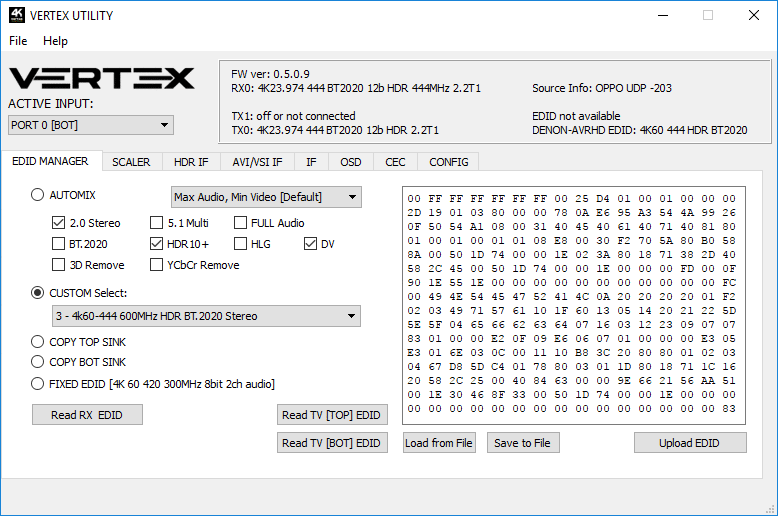This screenshot has width=778, height=516.
Task: Click the window resize grip
Action: pos(771,509)
